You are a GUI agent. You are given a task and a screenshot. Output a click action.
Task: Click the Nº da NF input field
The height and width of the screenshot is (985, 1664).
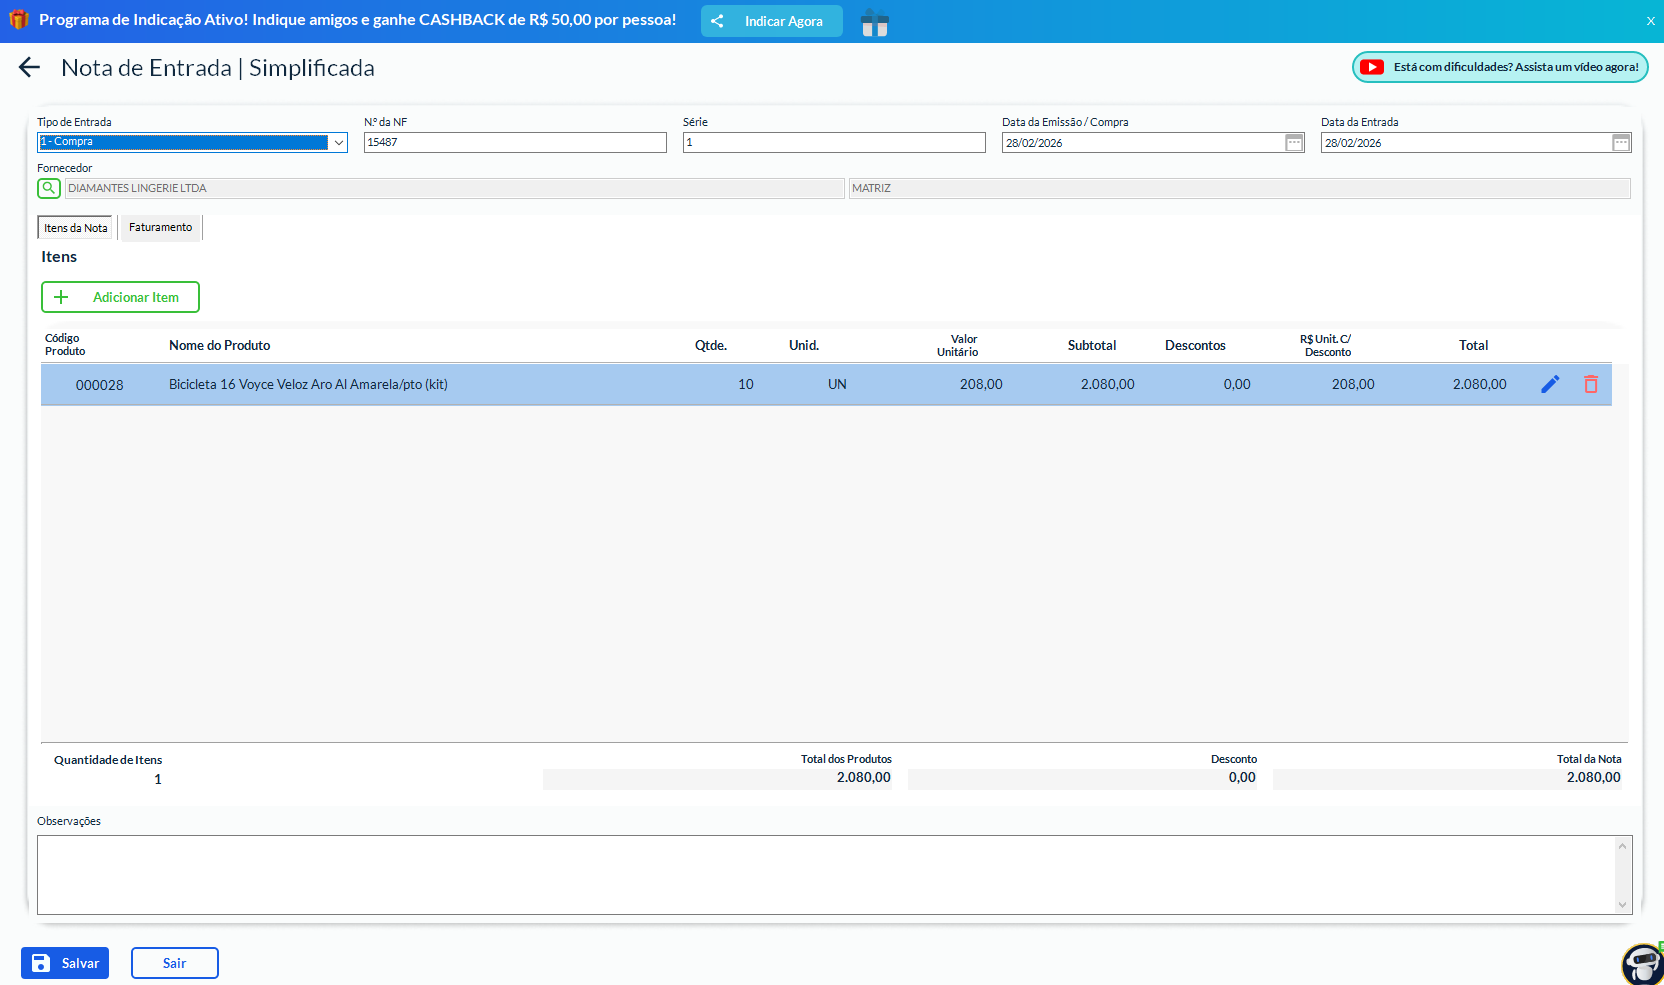pos(515,143)
